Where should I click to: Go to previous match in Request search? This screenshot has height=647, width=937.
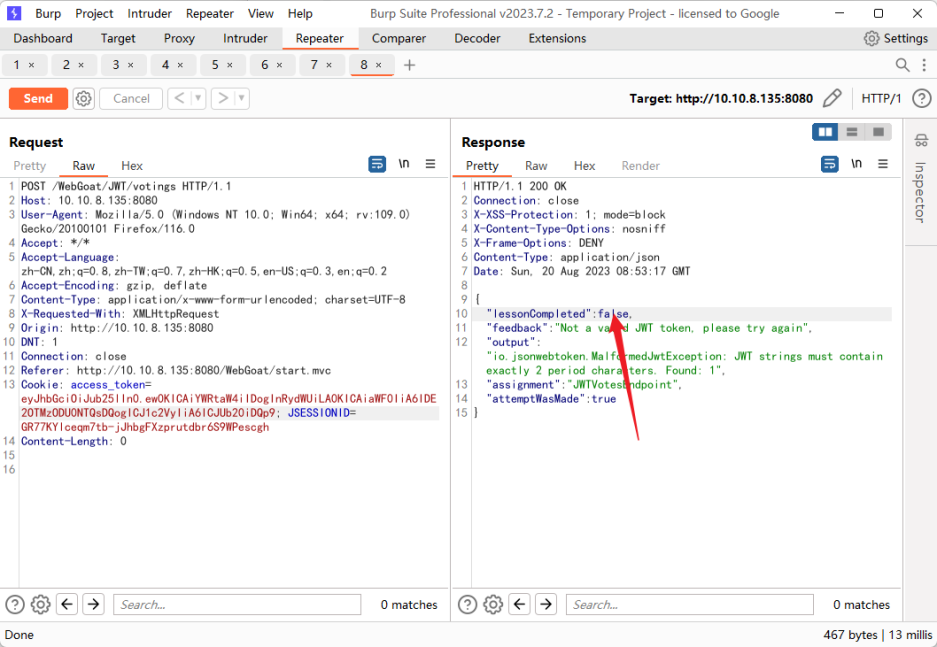click(x=67, y=605)
